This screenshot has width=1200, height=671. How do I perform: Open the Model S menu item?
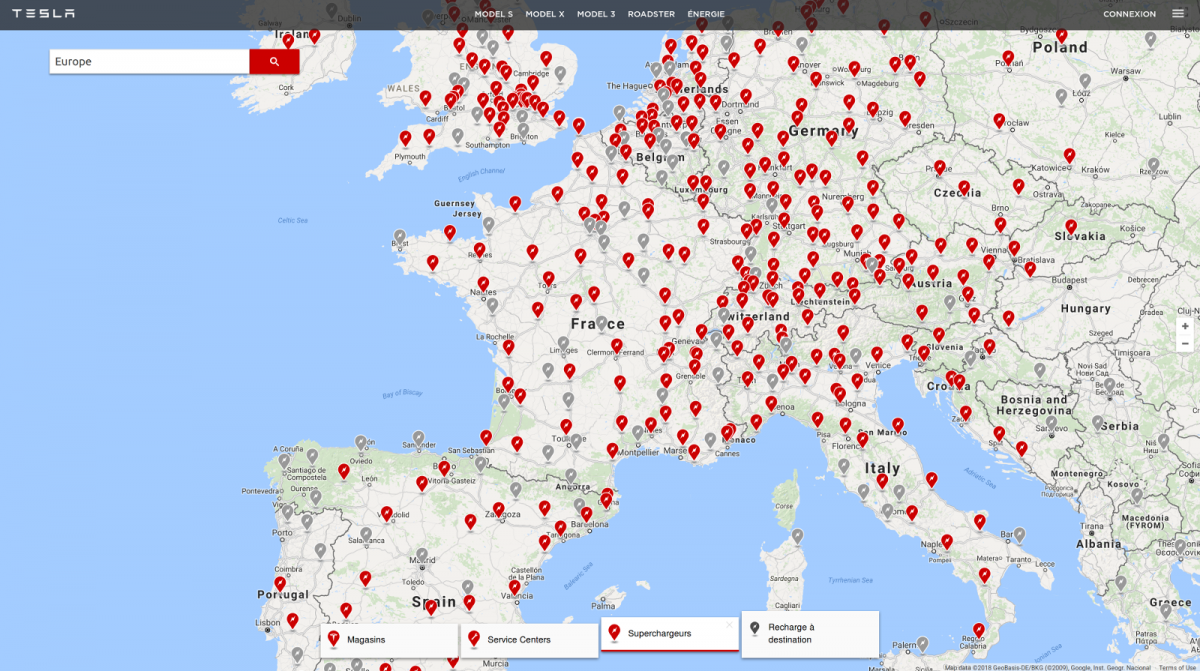tap(493, 14)
